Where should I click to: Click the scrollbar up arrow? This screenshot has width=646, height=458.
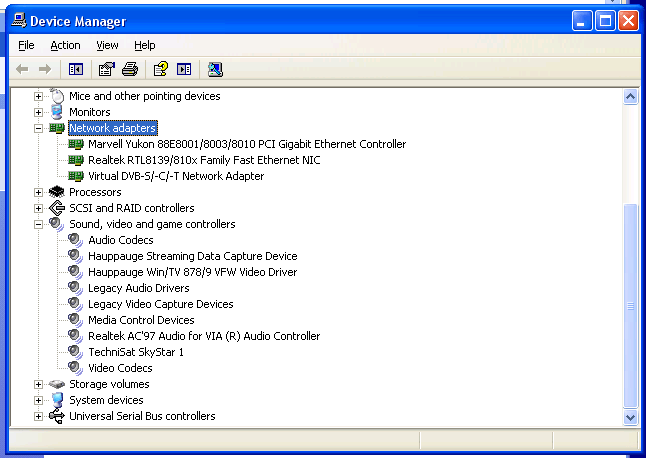tap(630, 97)
